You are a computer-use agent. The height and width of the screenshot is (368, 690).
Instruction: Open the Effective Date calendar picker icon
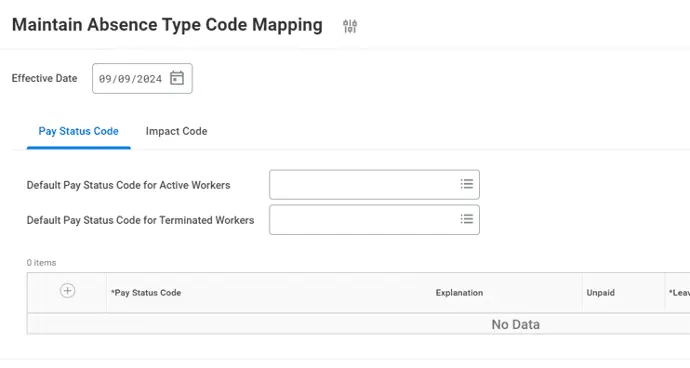coord(177,78)
